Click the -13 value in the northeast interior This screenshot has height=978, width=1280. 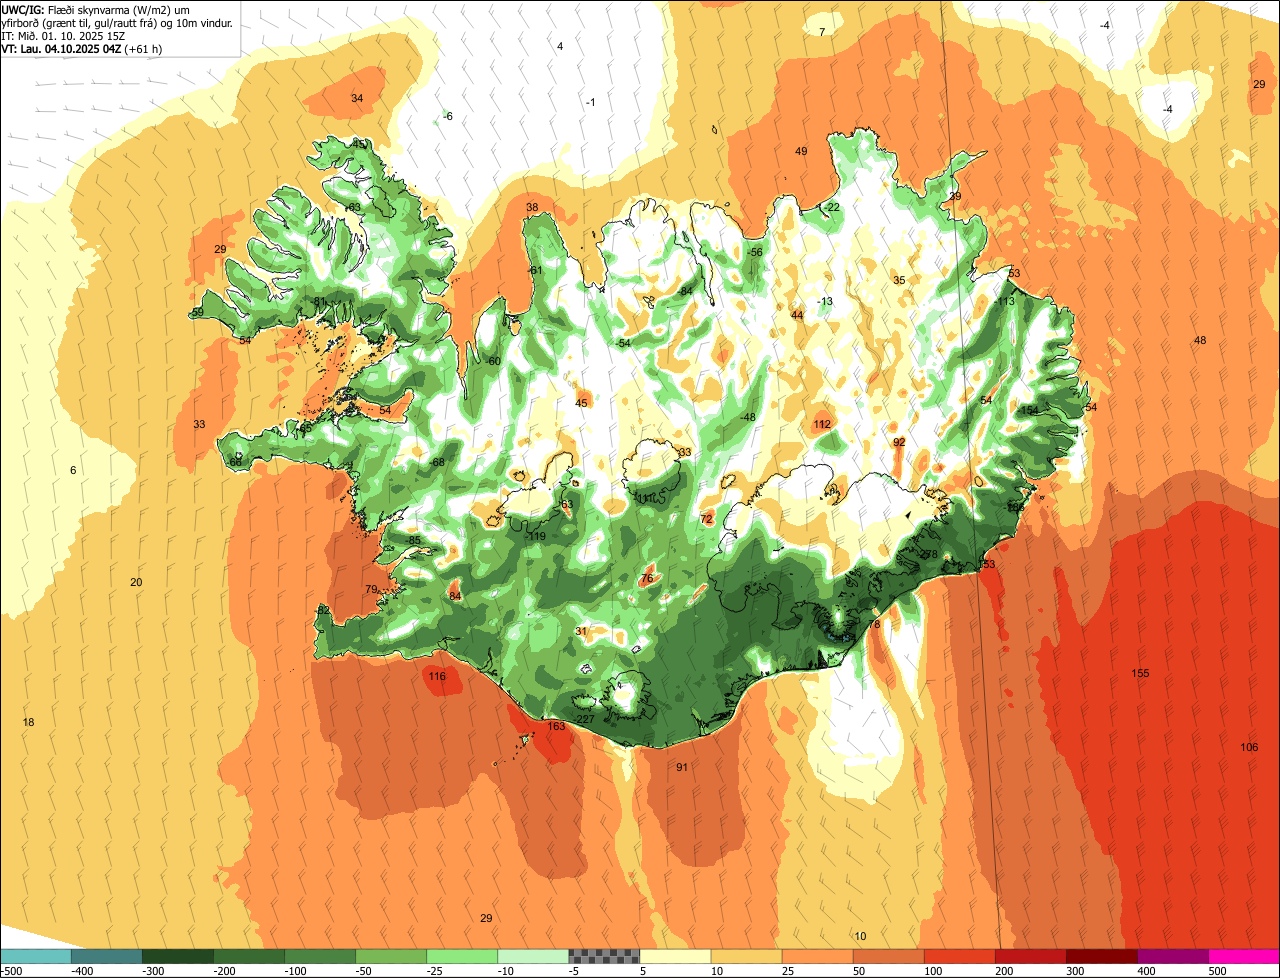[x=825, y=301]
